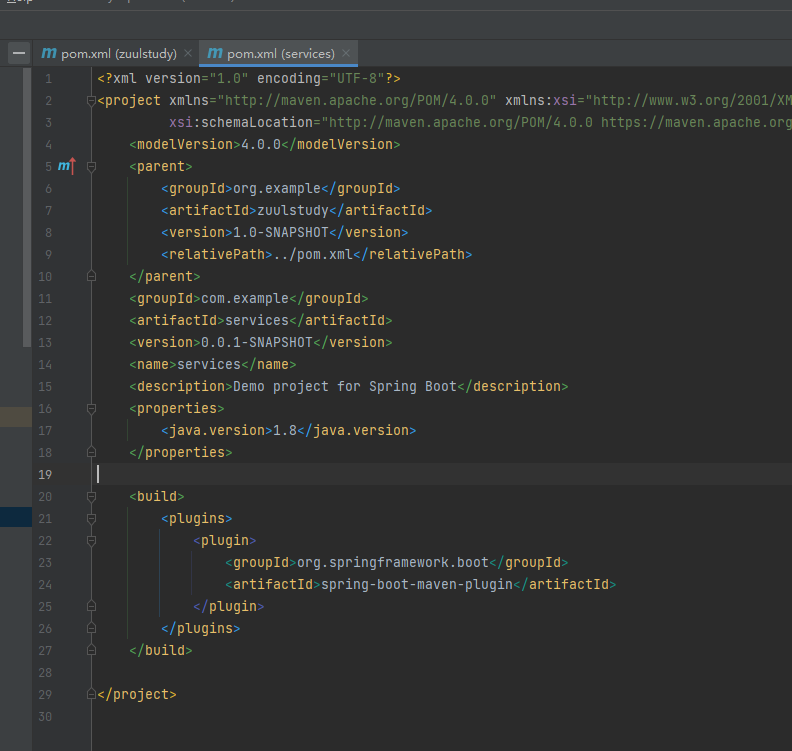Click spring-boot-maven-plugin artifactId value
This screenshot has width=792, height=751.
click(417, 585)
